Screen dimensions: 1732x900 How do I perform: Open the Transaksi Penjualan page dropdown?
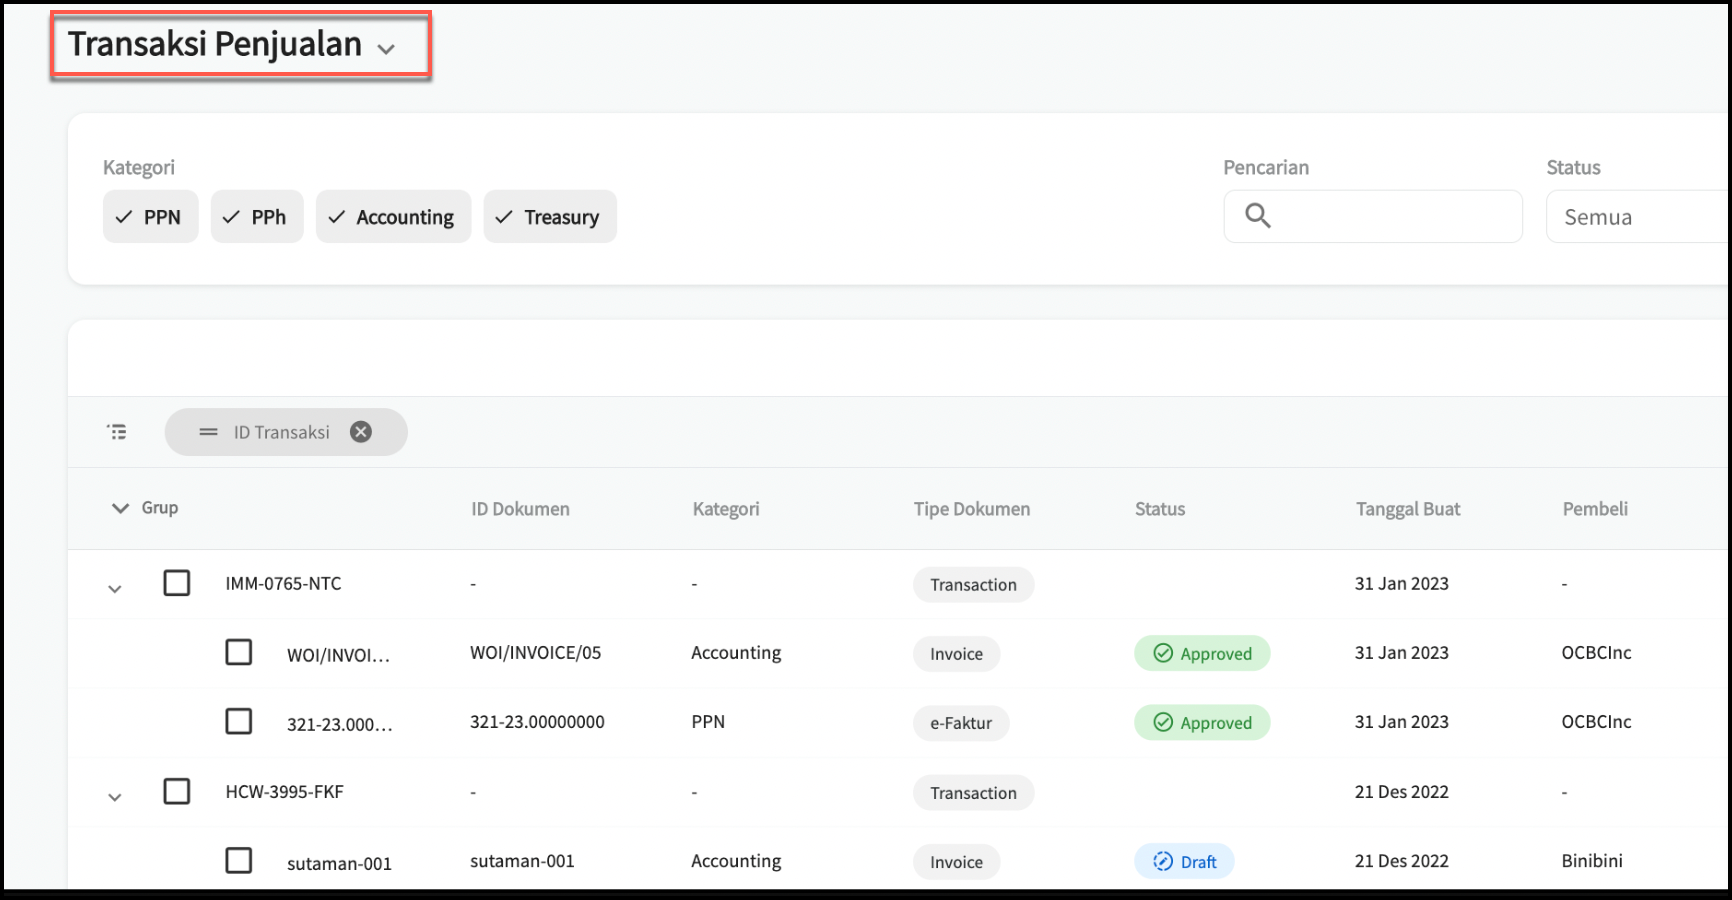[386, 48]
